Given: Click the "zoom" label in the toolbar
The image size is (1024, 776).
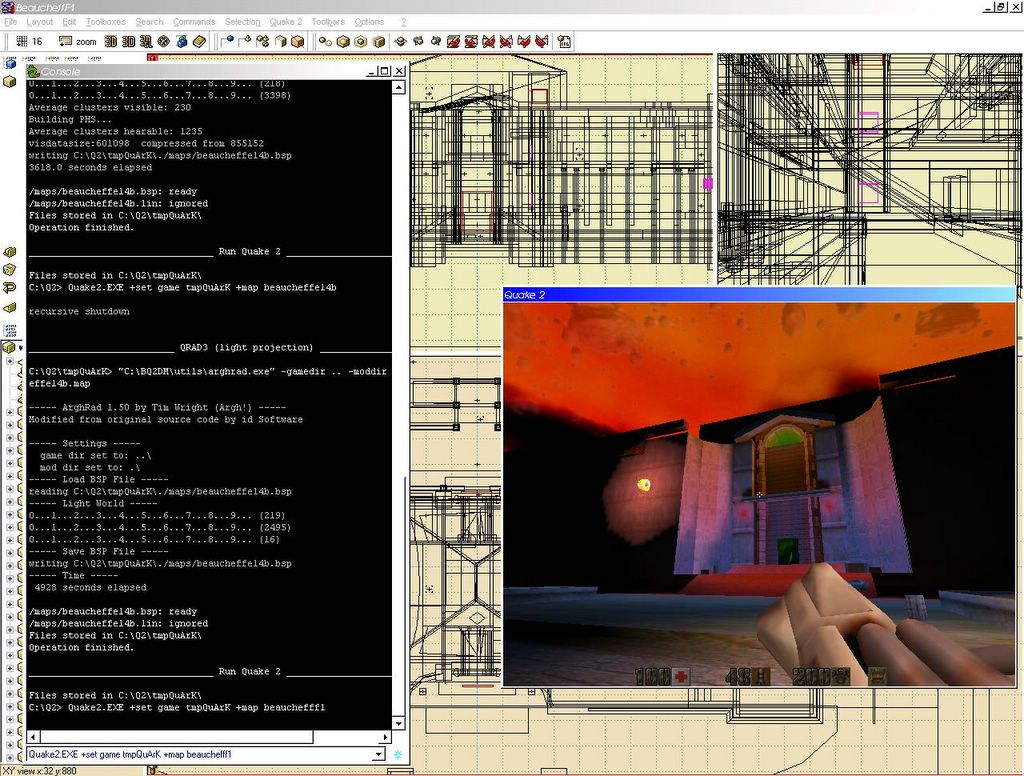Looking at the screenshot, I should click(86, 42).
